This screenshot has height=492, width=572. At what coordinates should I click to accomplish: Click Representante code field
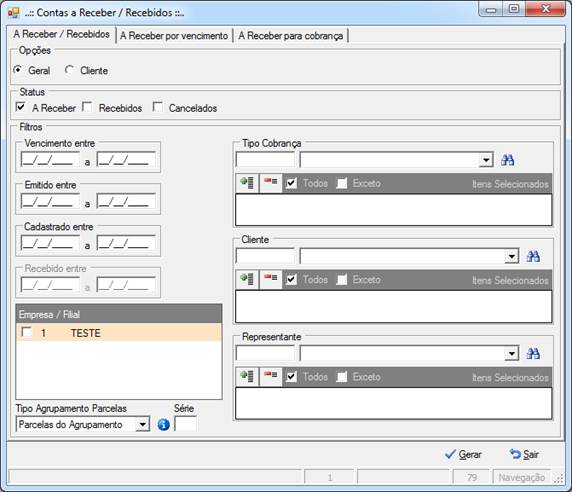point(265,353)
